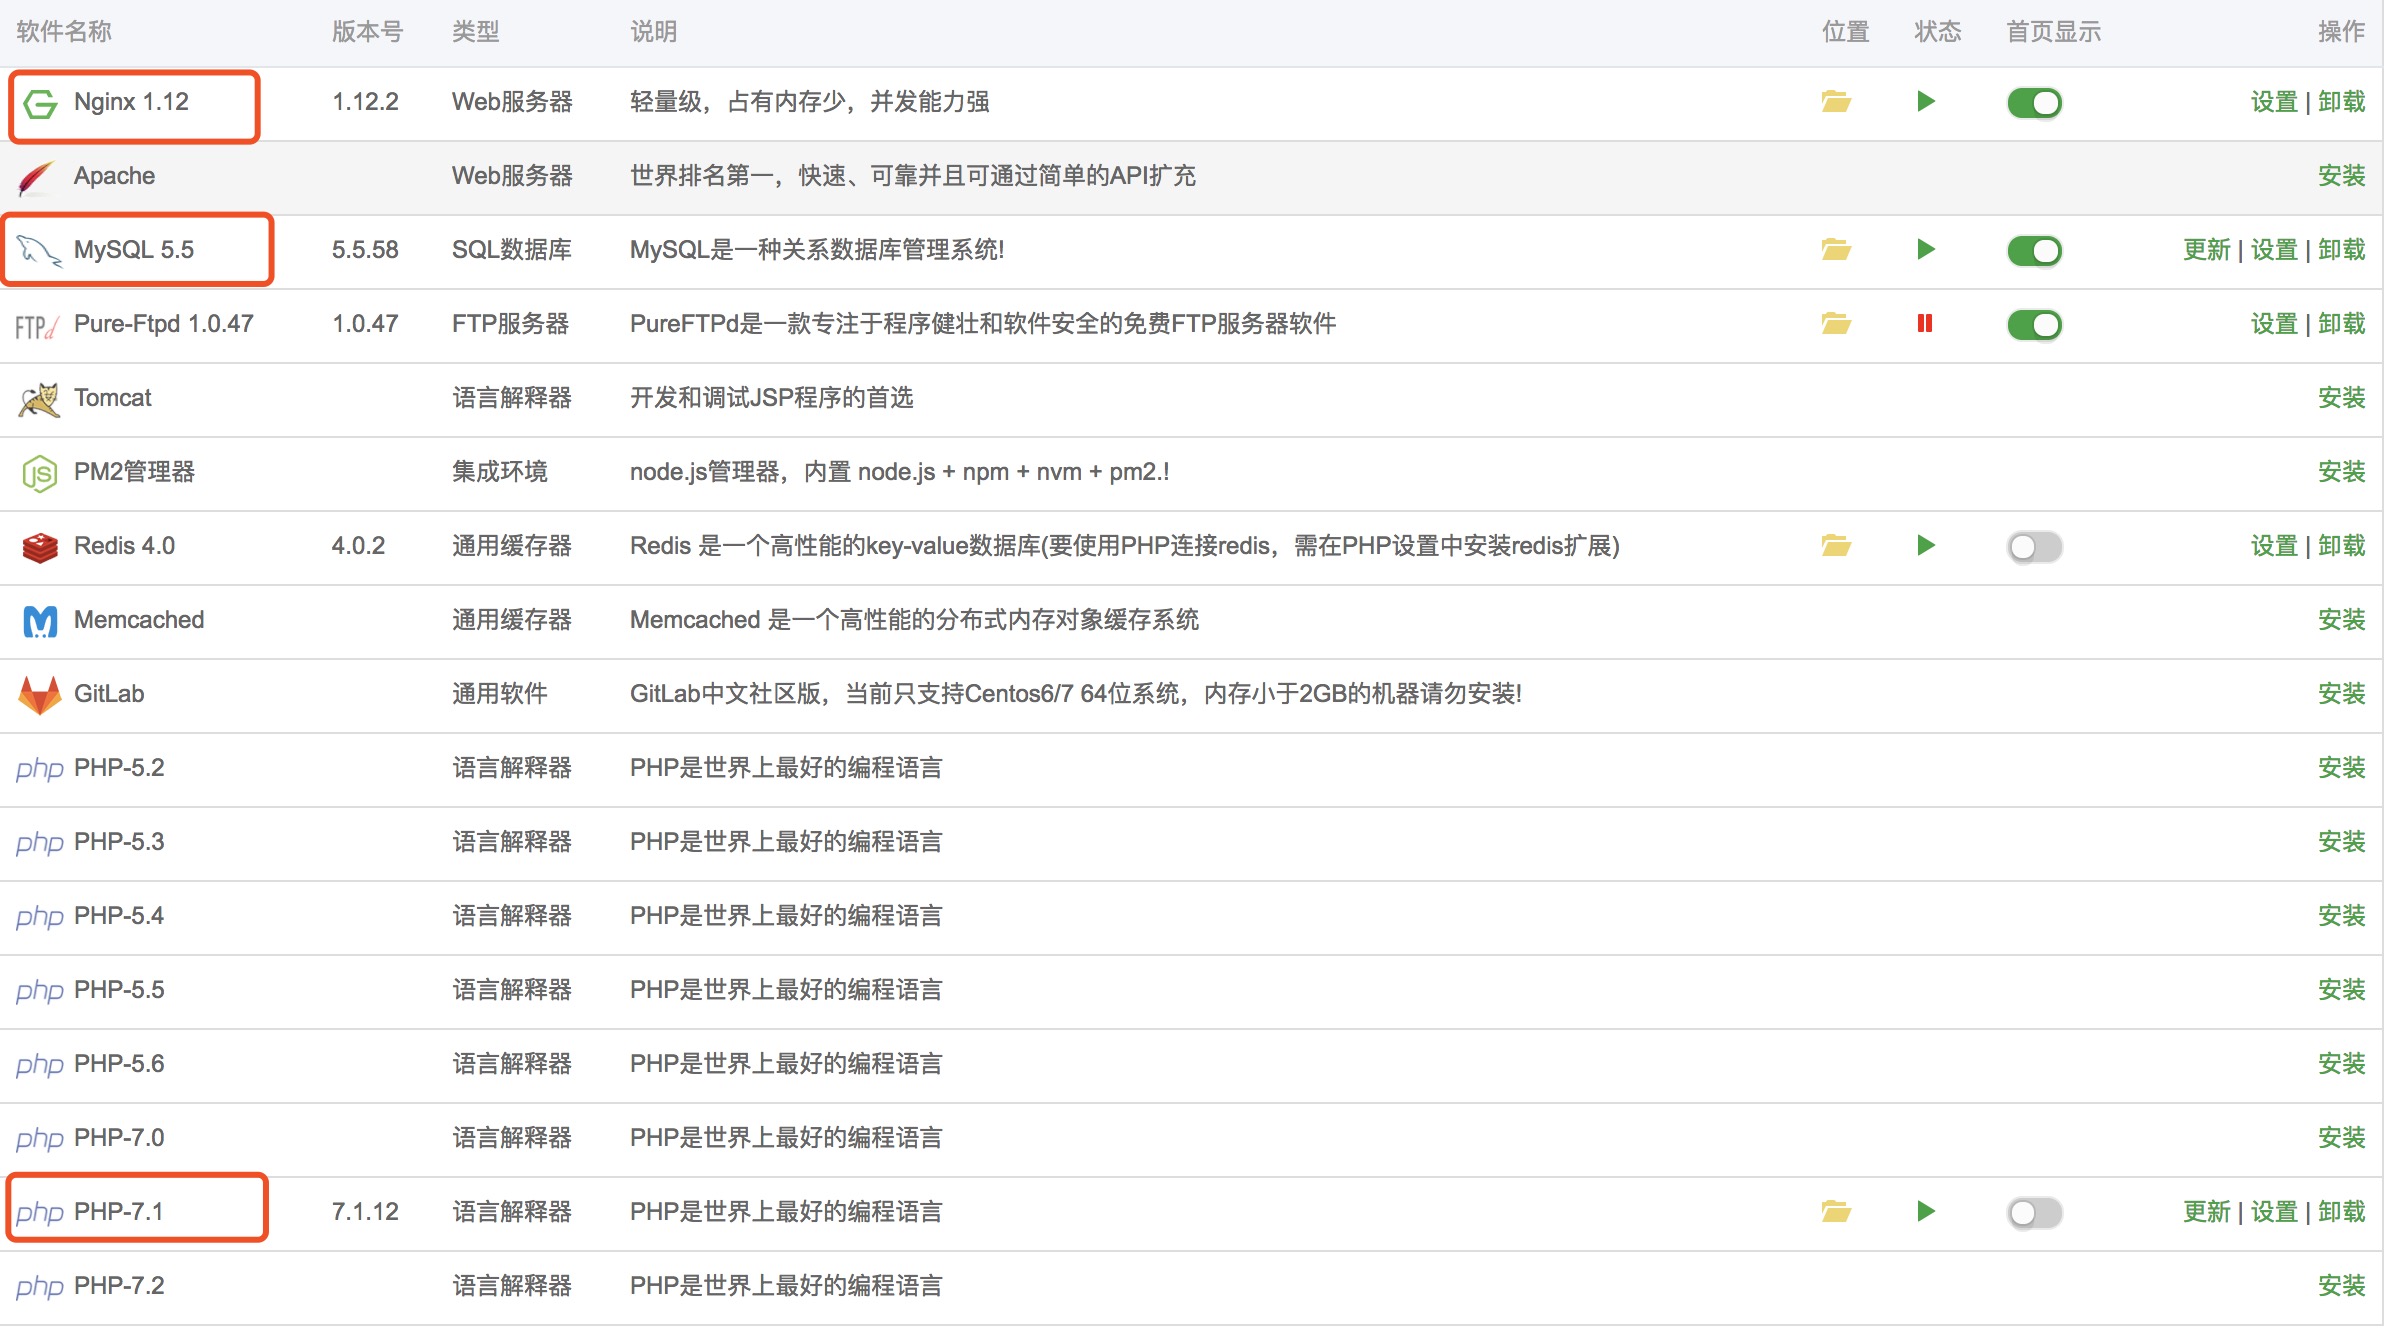
Task: Click the Pure-Ftpd red paused status icon
Action: pyautogui.click(x=1925, y=324)
